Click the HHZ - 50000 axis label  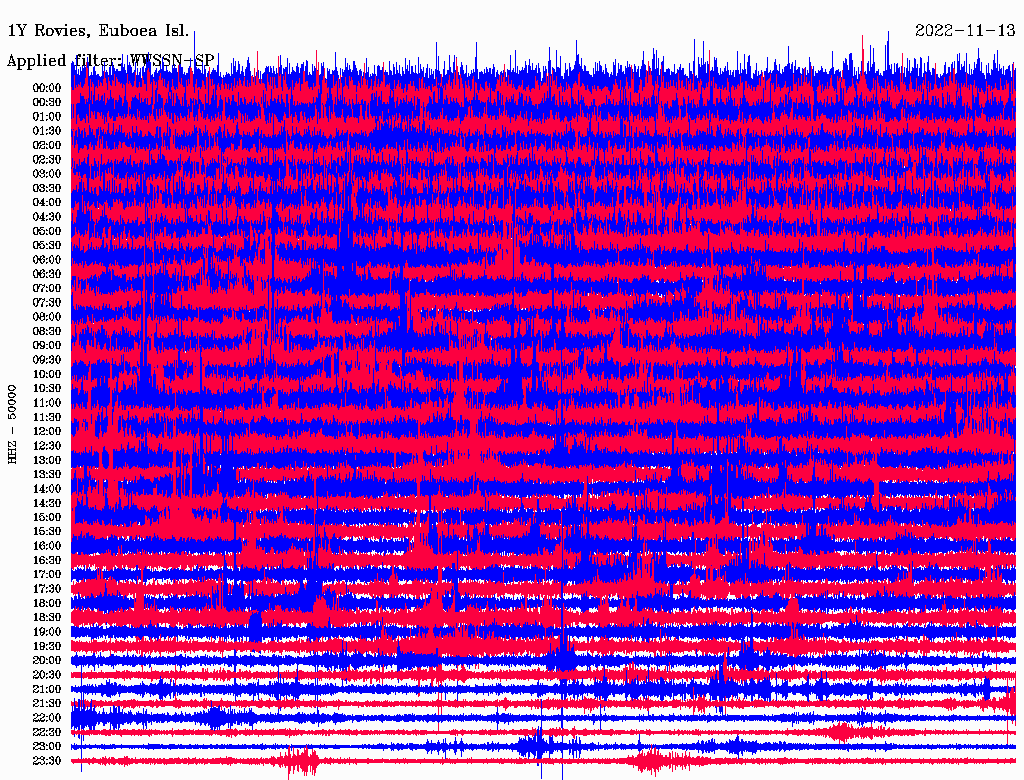click(x=12, y=424)
